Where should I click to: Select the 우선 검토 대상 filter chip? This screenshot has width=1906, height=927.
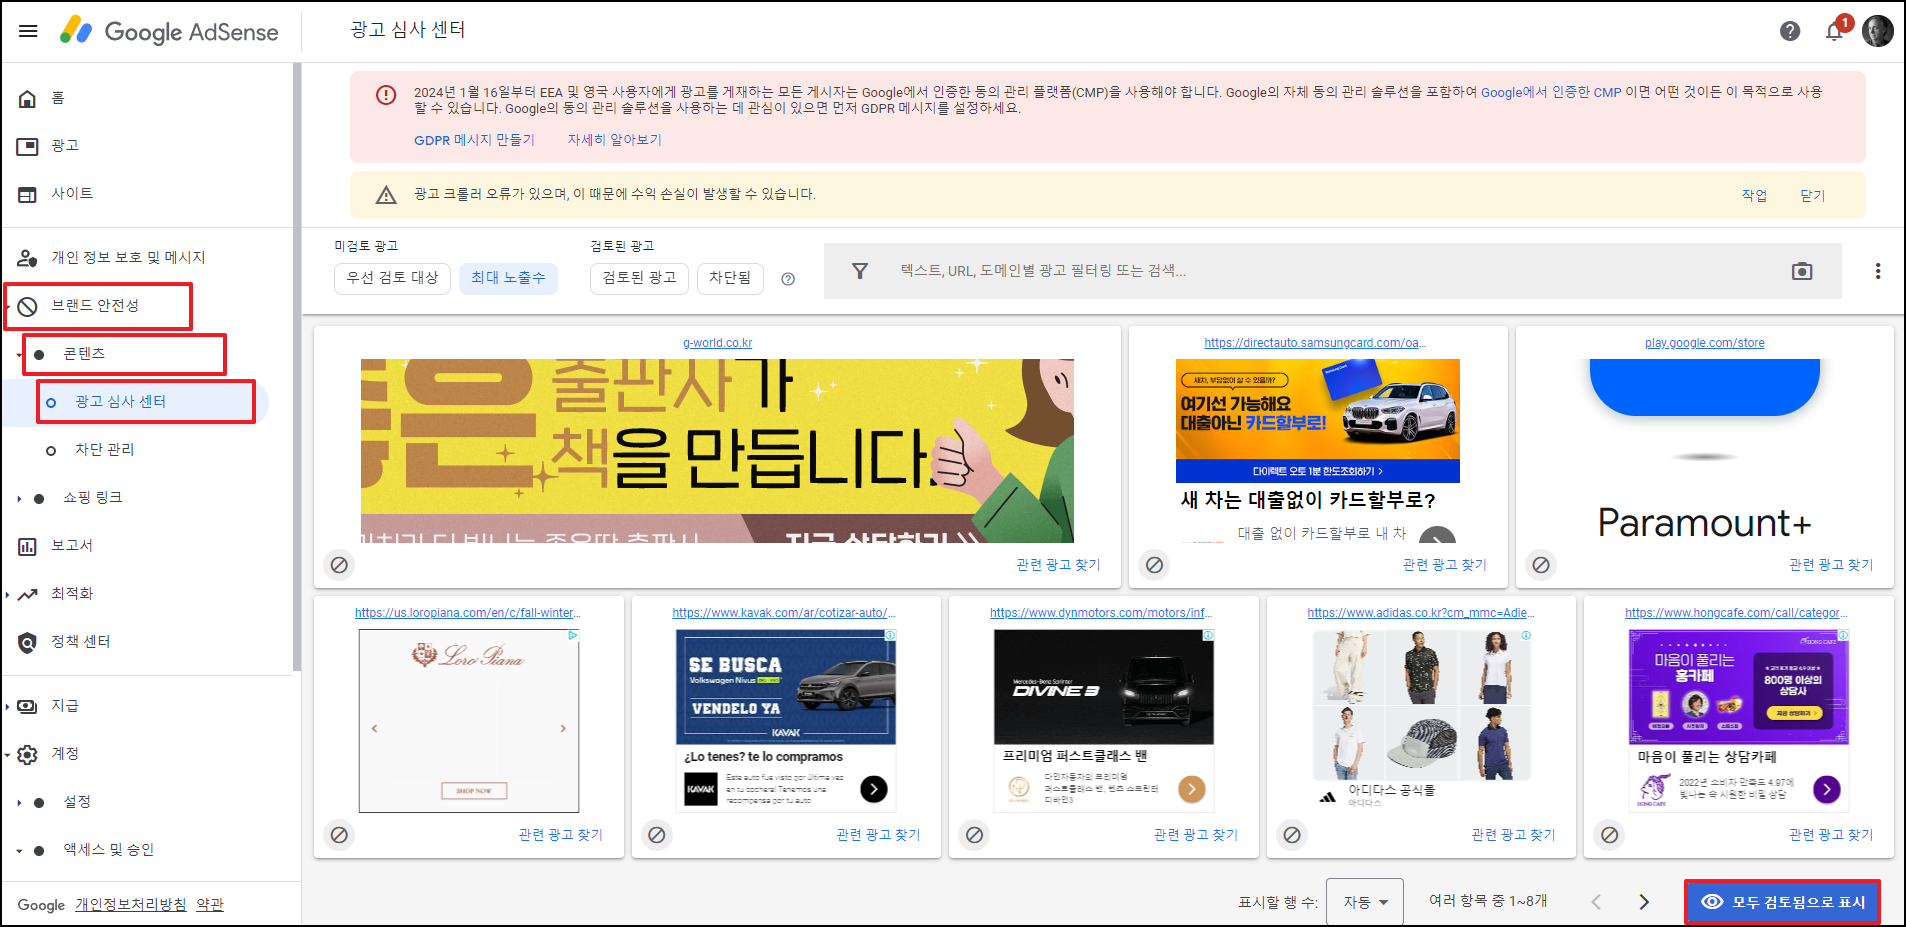(x=392, y=278)
